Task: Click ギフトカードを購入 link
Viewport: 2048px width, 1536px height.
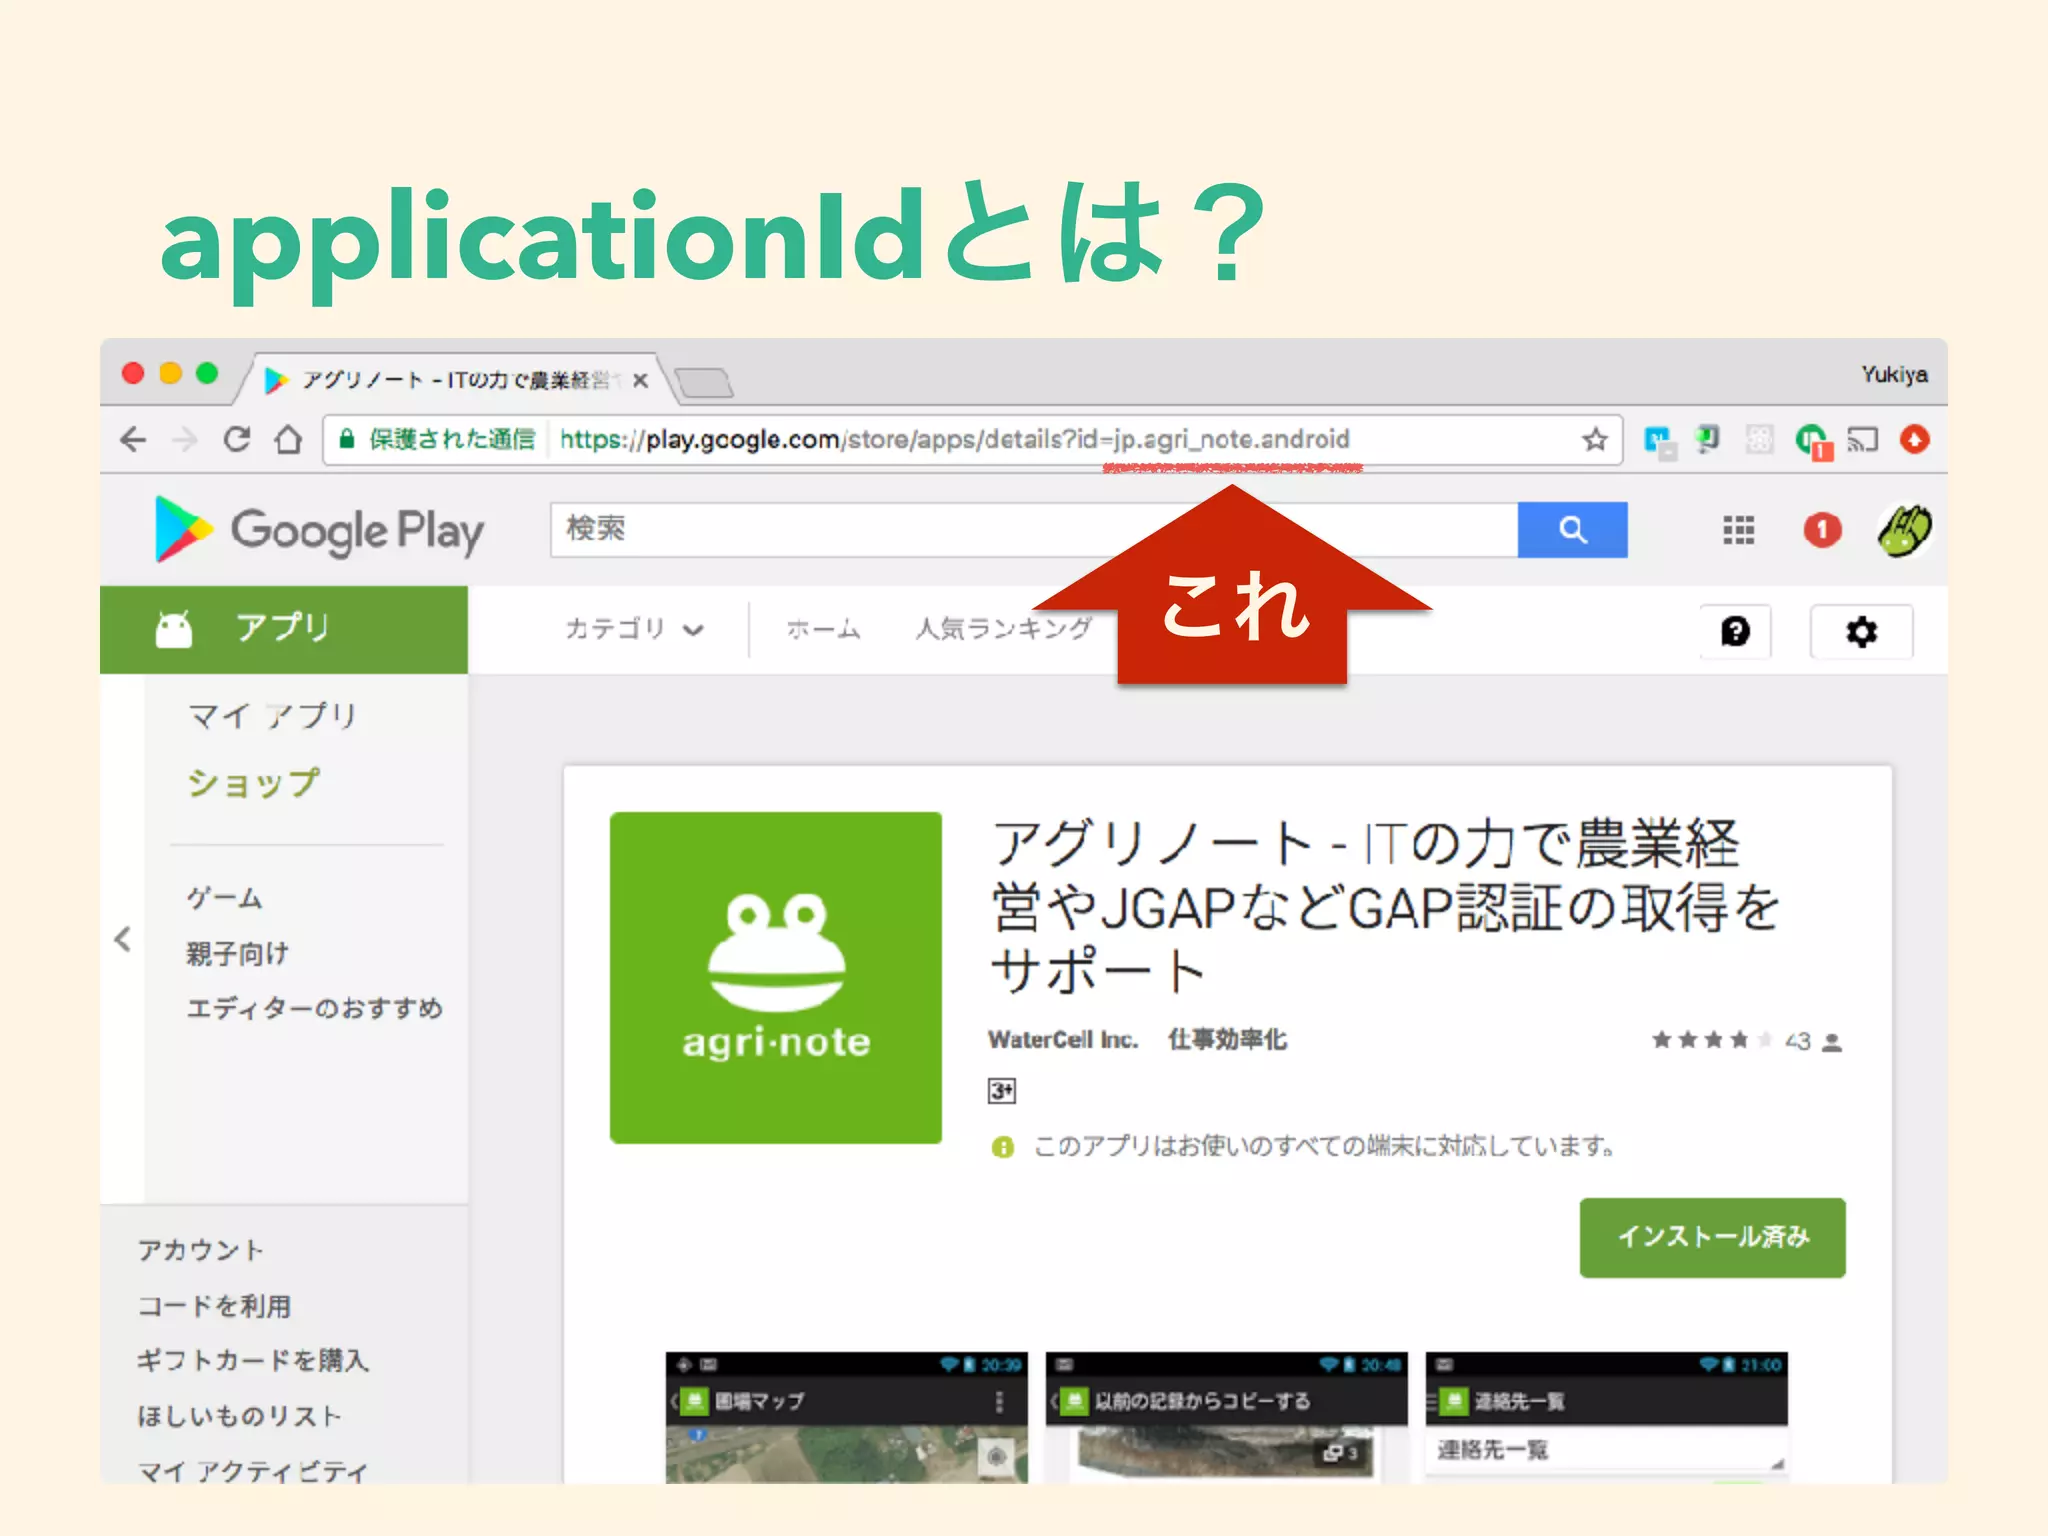Action: click(254, 1360)
